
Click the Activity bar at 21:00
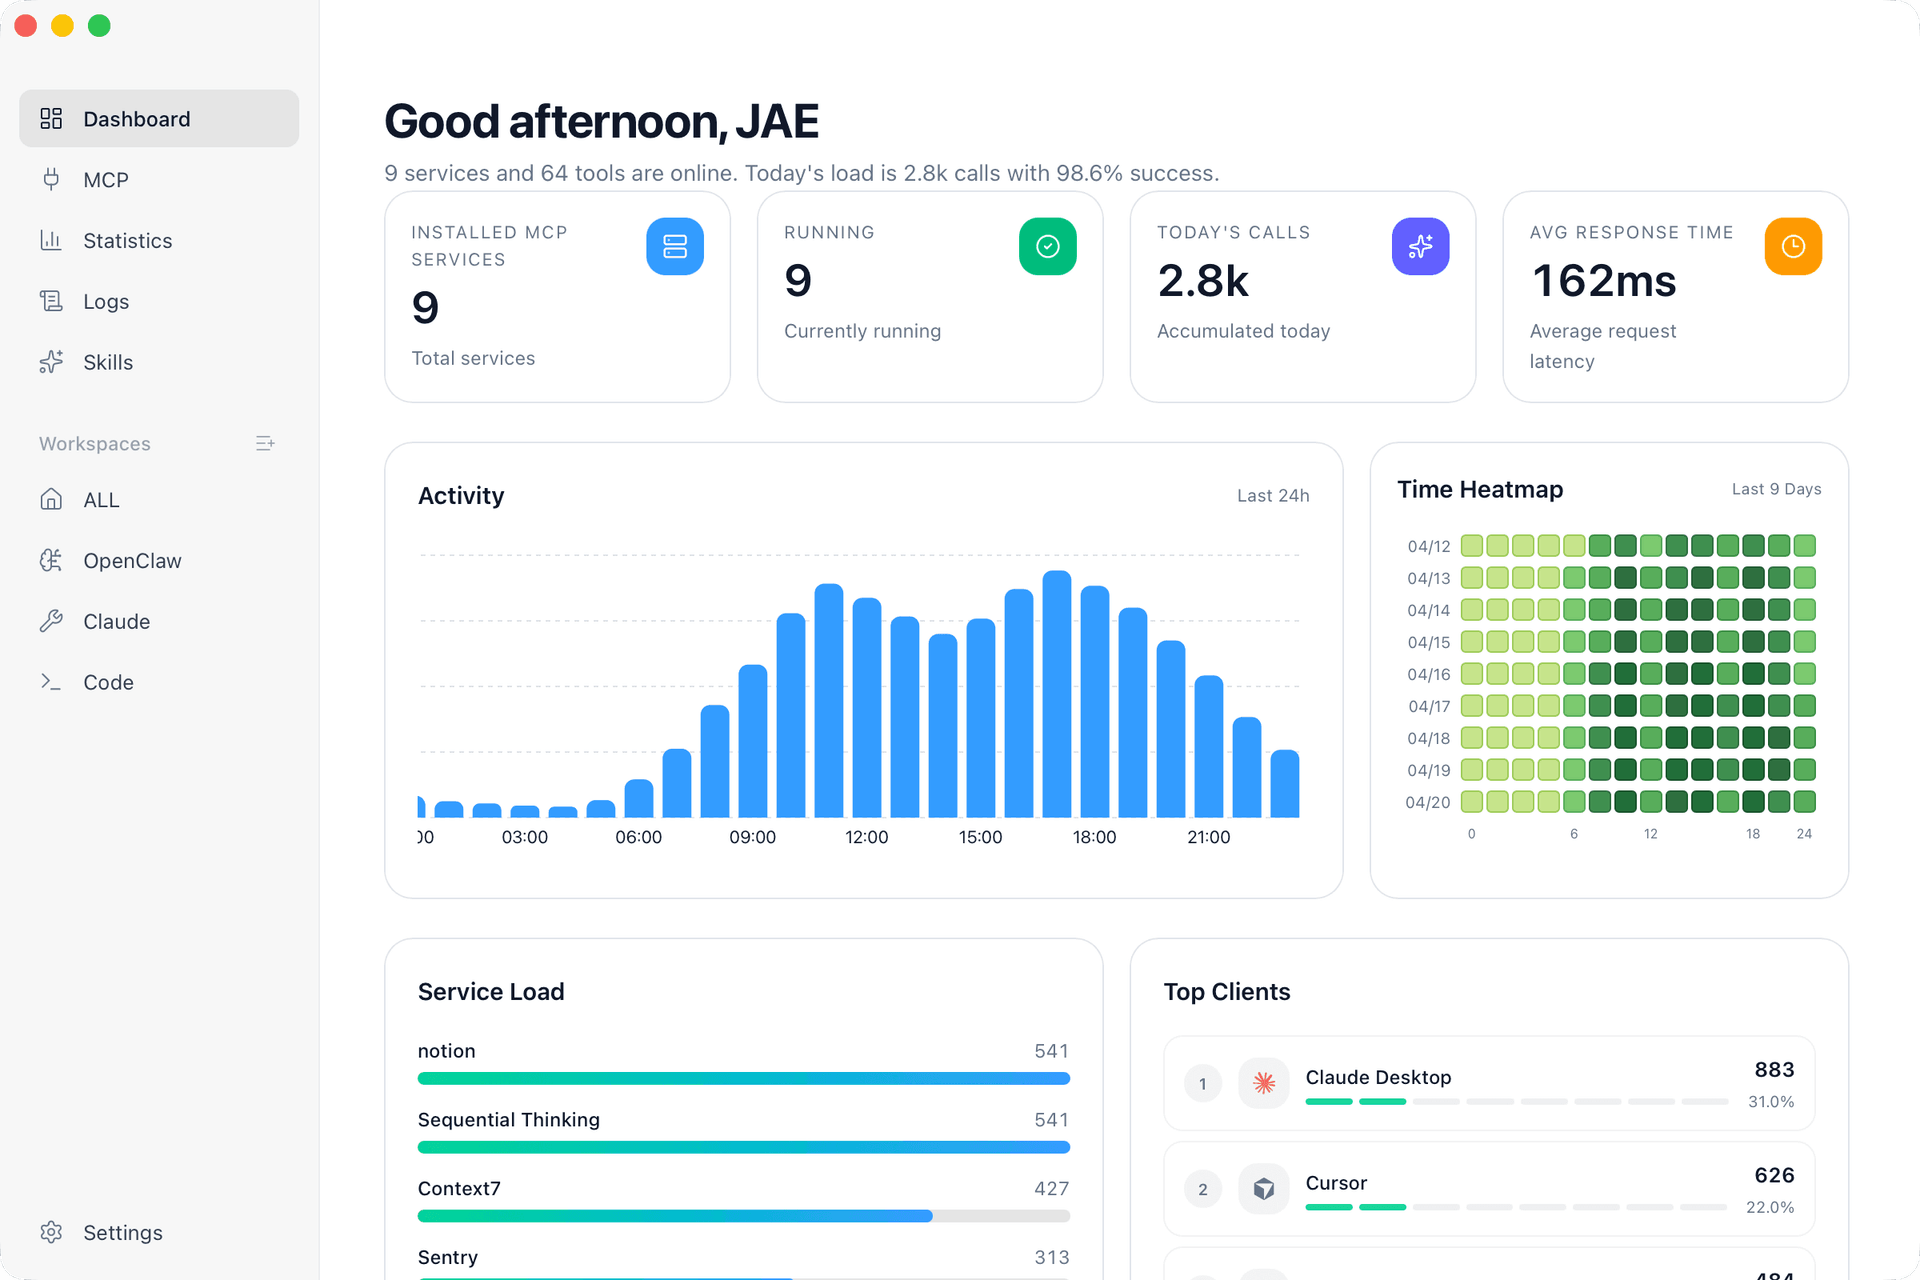pos(1209,747)
